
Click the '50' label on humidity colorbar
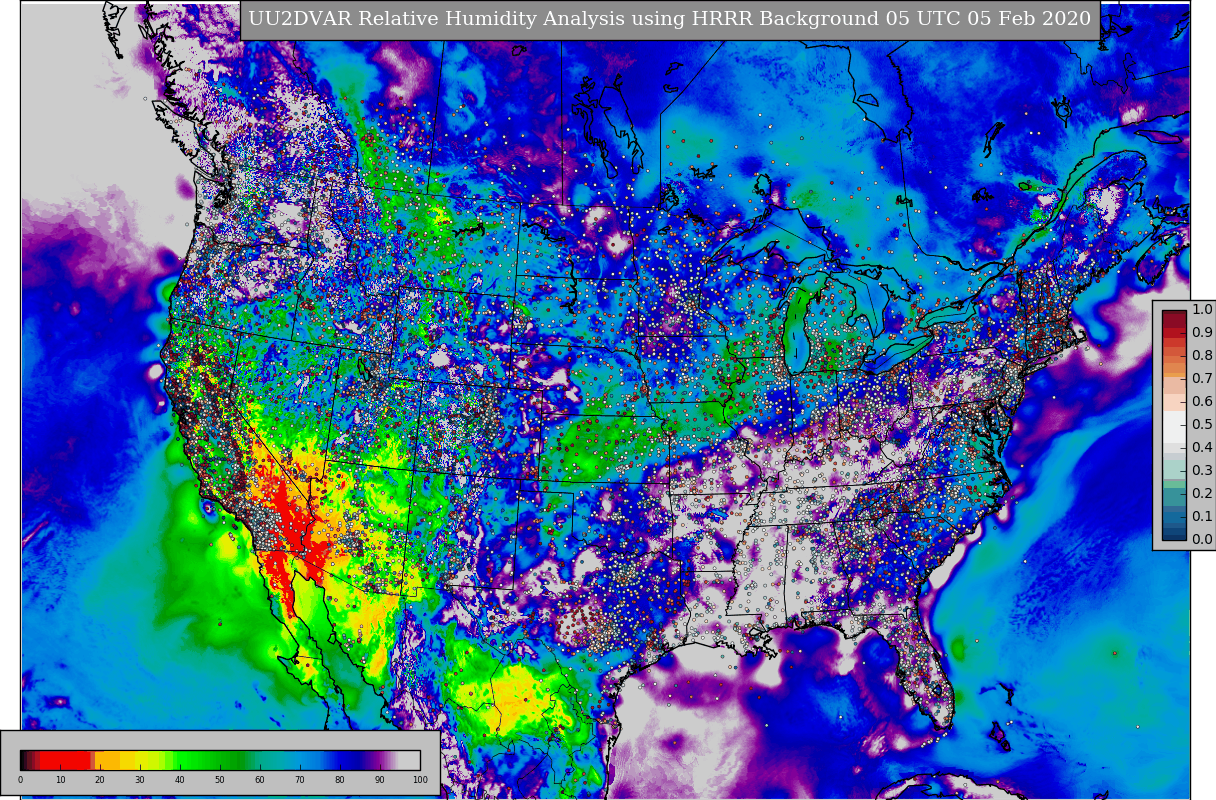[220, 780]
